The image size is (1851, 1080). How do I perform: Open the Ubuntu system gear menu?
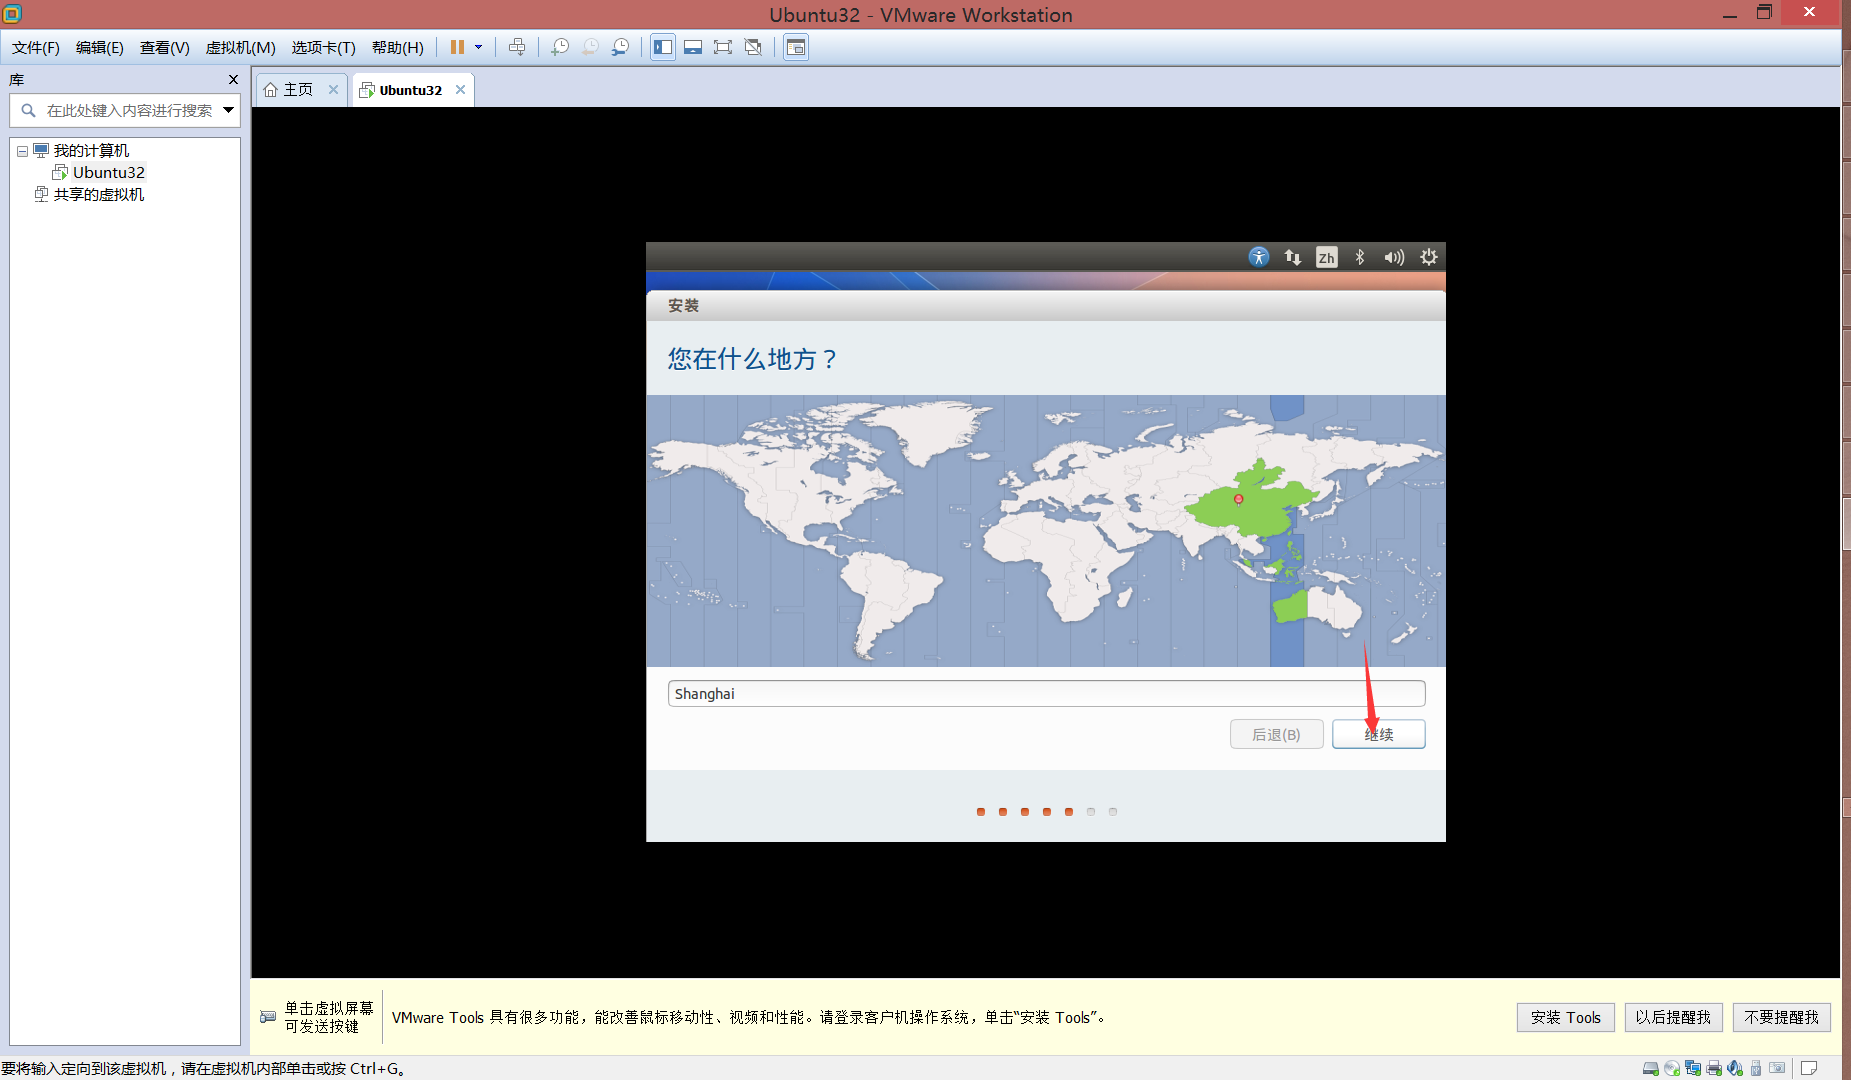(x=1429, y=257)
